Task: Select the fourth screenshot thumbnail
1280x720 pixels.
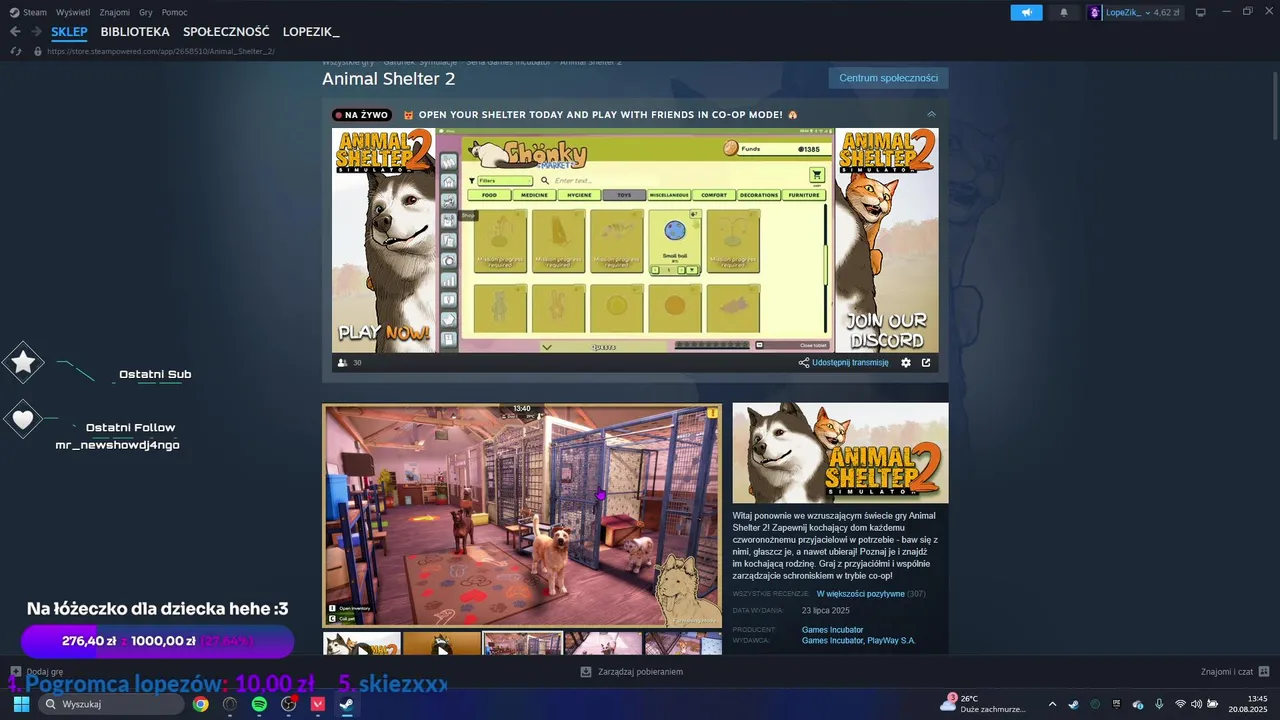Action: 603,644
